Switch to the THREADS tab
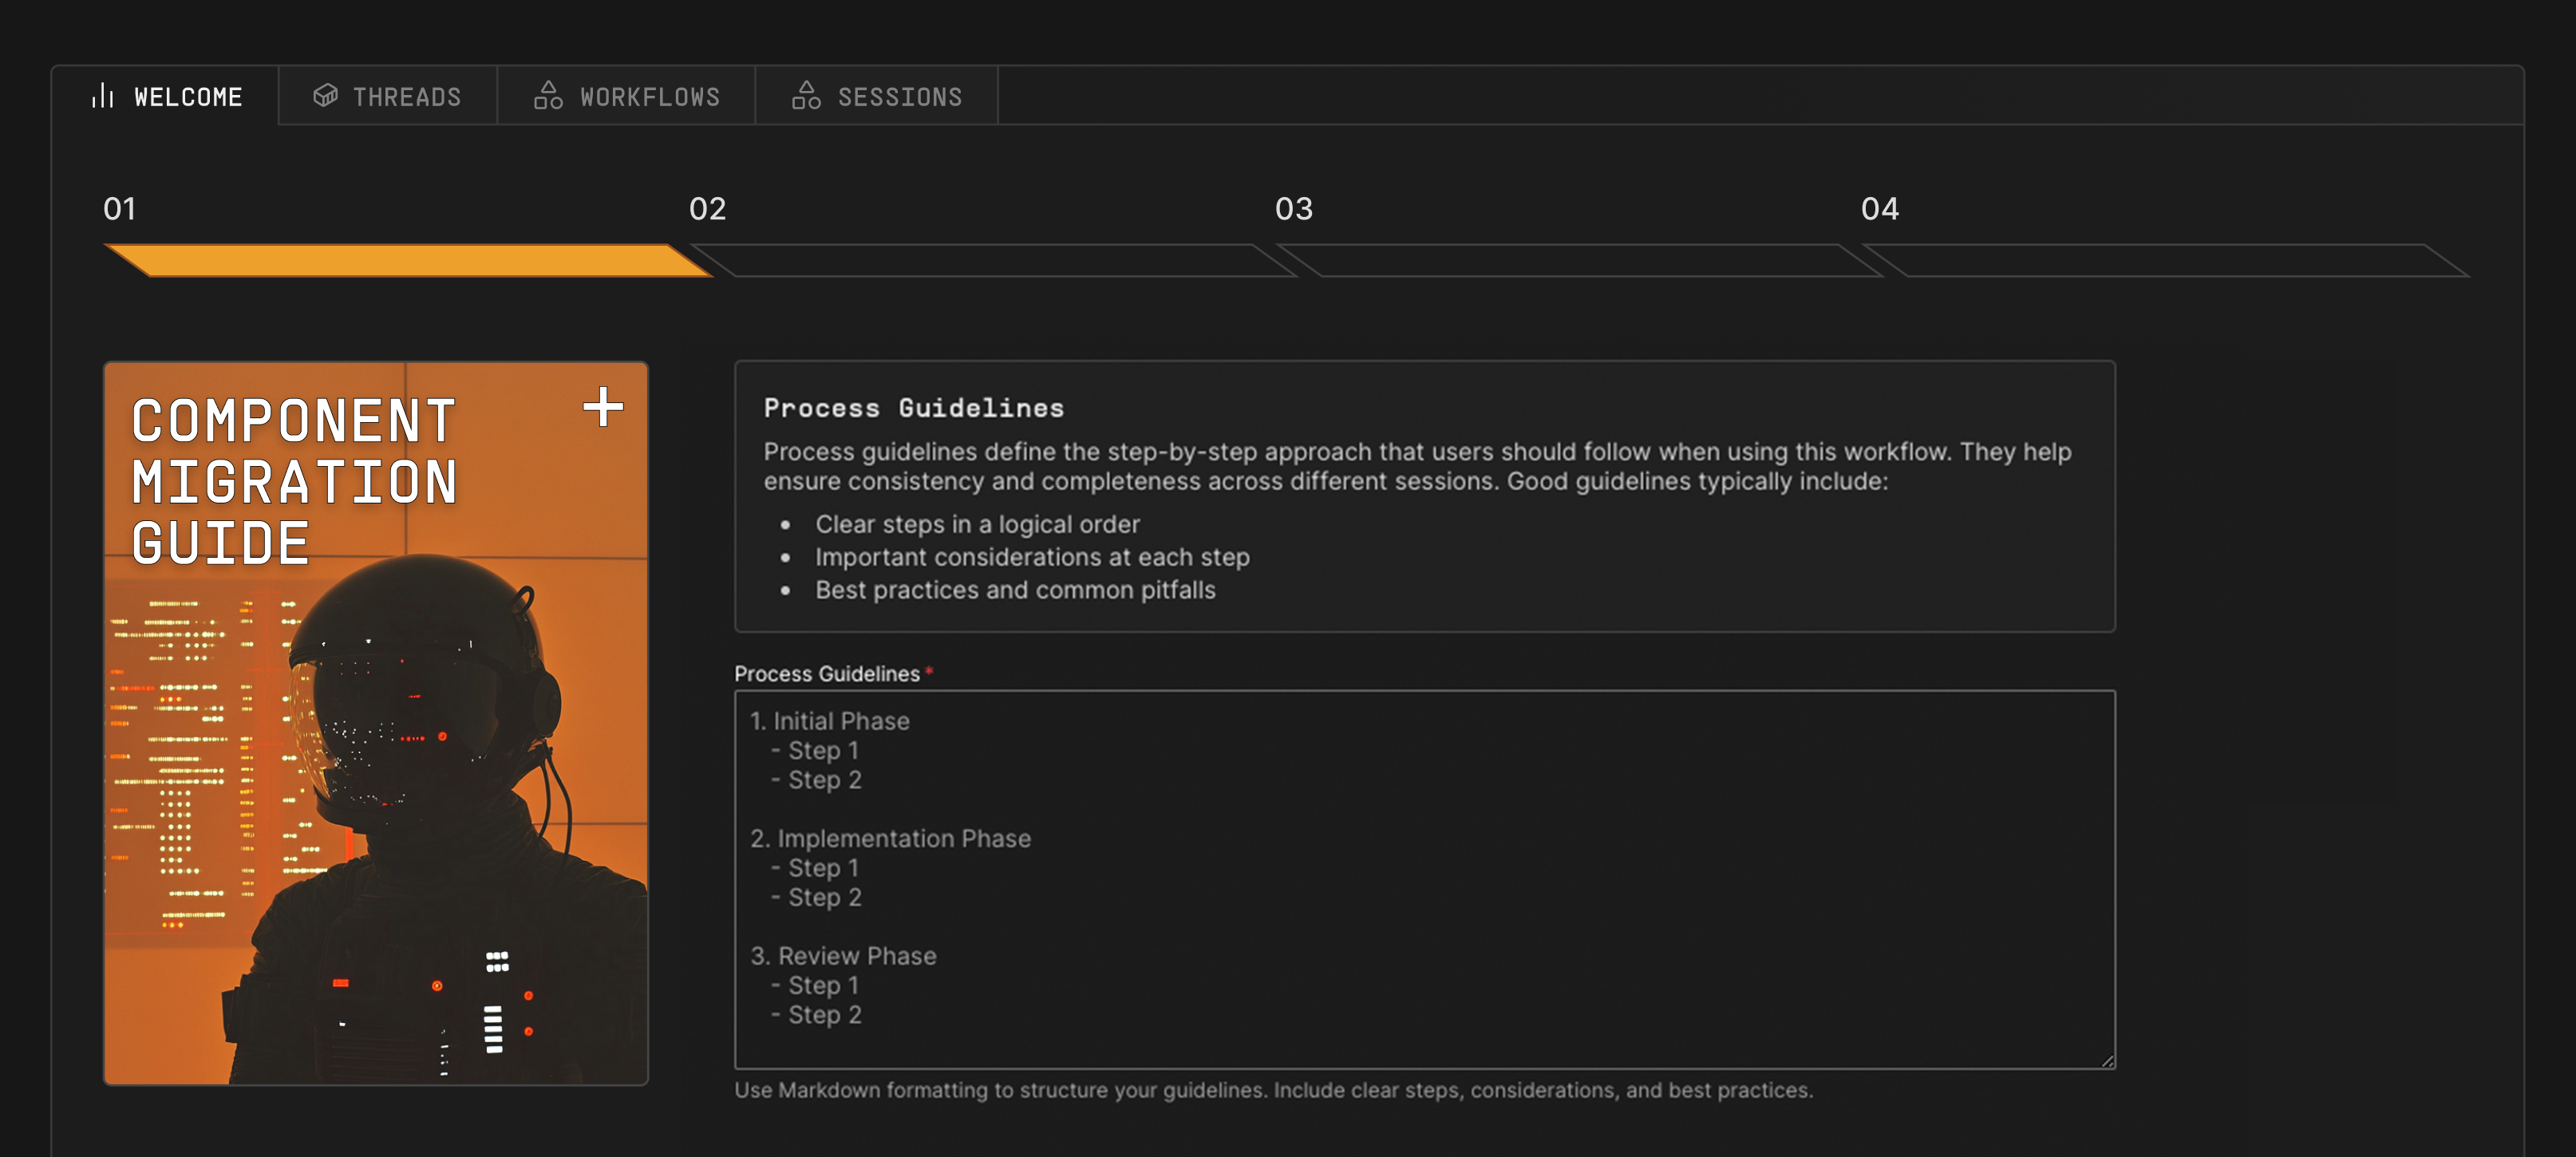2576x1157 pixels. pos(387,96)
